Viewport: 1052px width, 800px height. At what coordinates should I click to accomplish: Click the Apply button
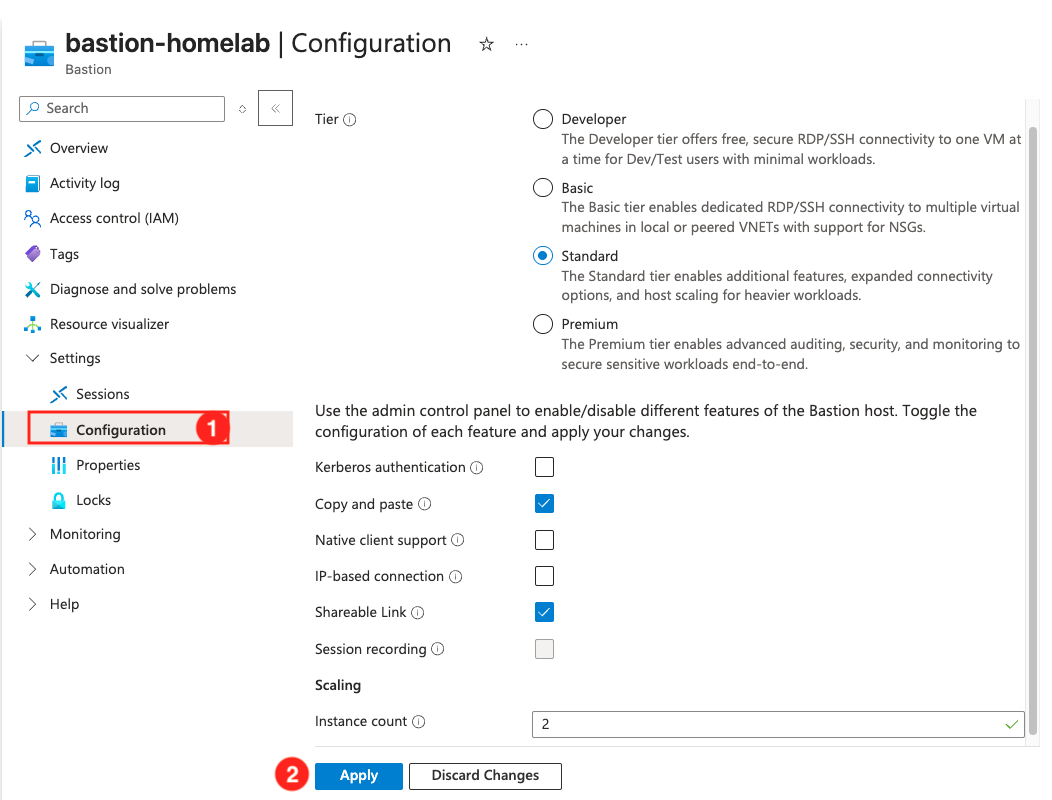click(359, 776)
